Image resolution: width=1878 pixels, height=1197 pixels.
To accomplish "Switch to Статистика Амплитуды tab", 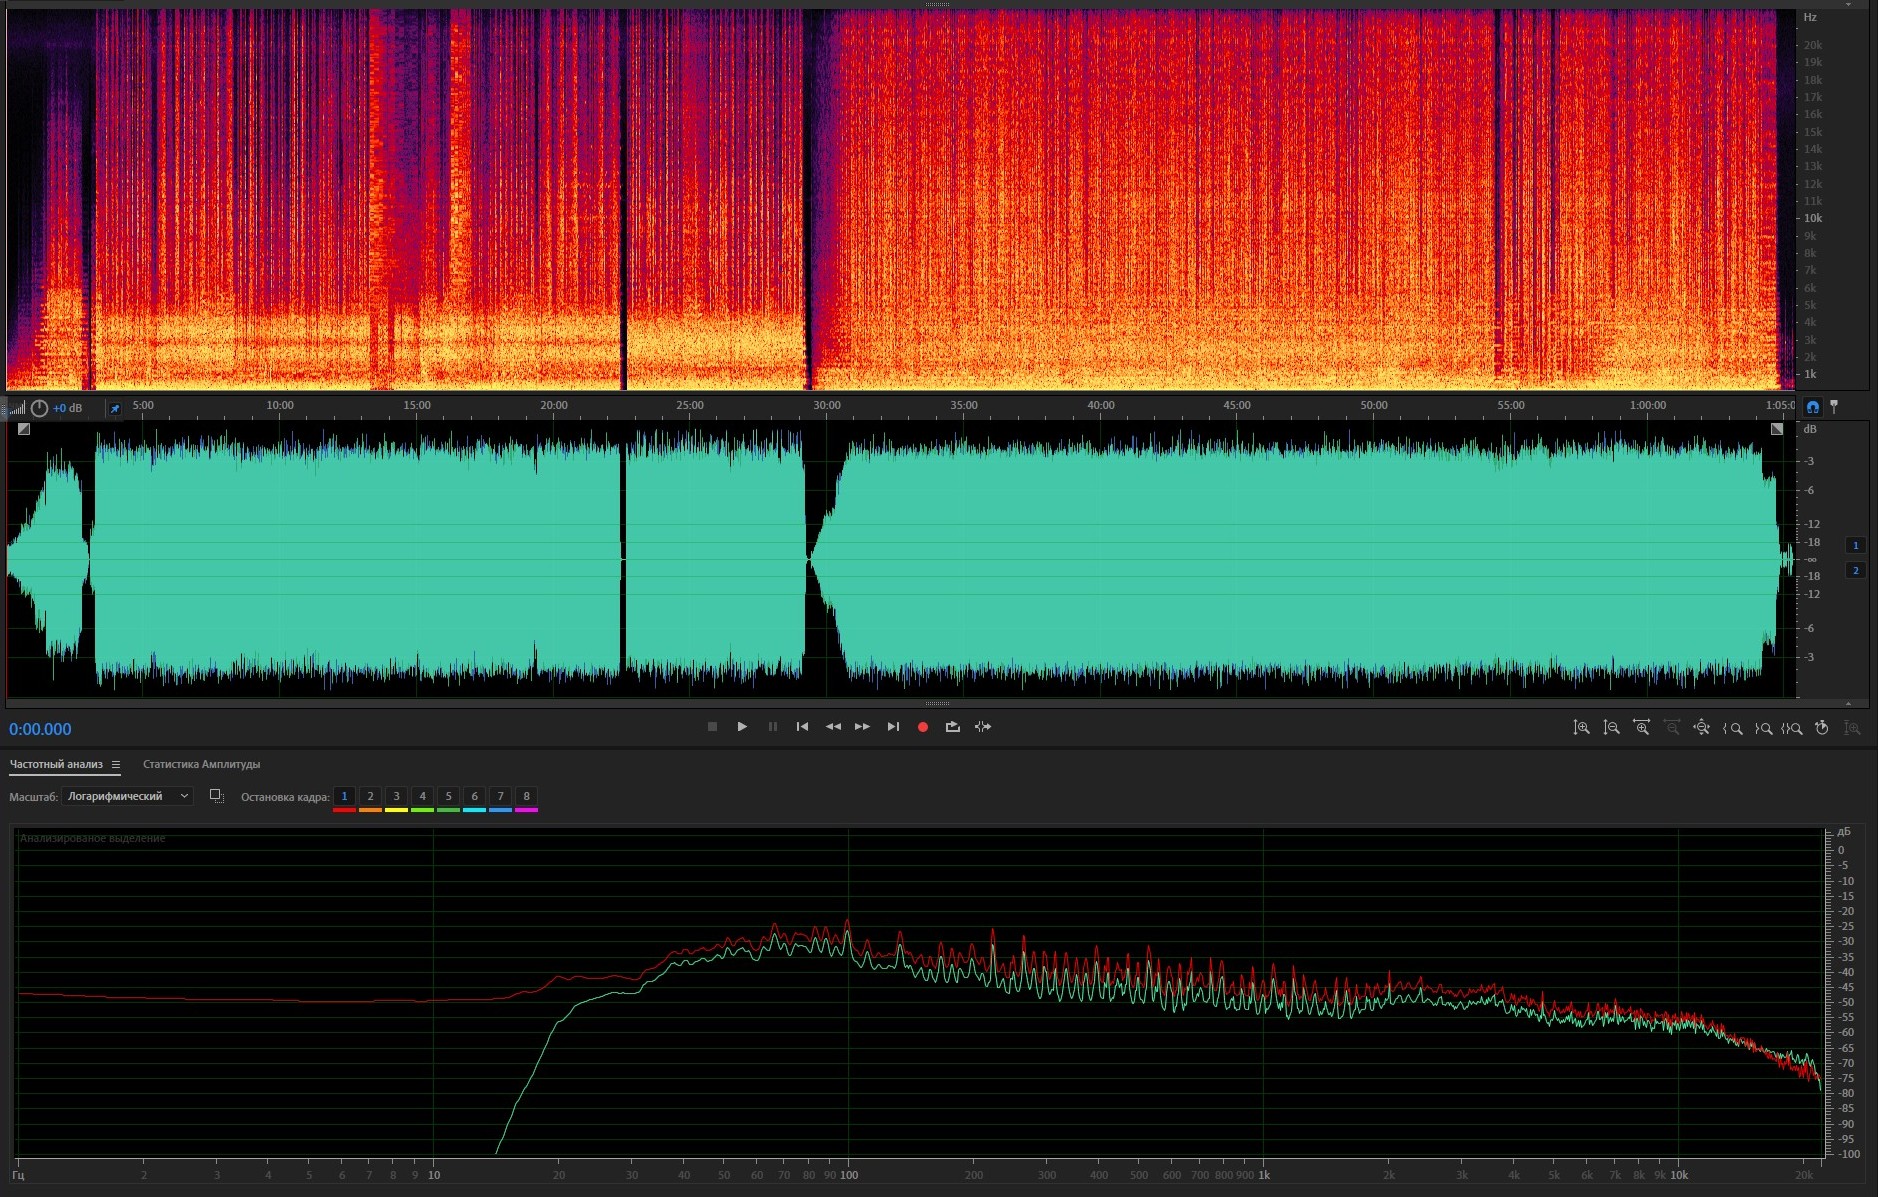I will point(201,764).
